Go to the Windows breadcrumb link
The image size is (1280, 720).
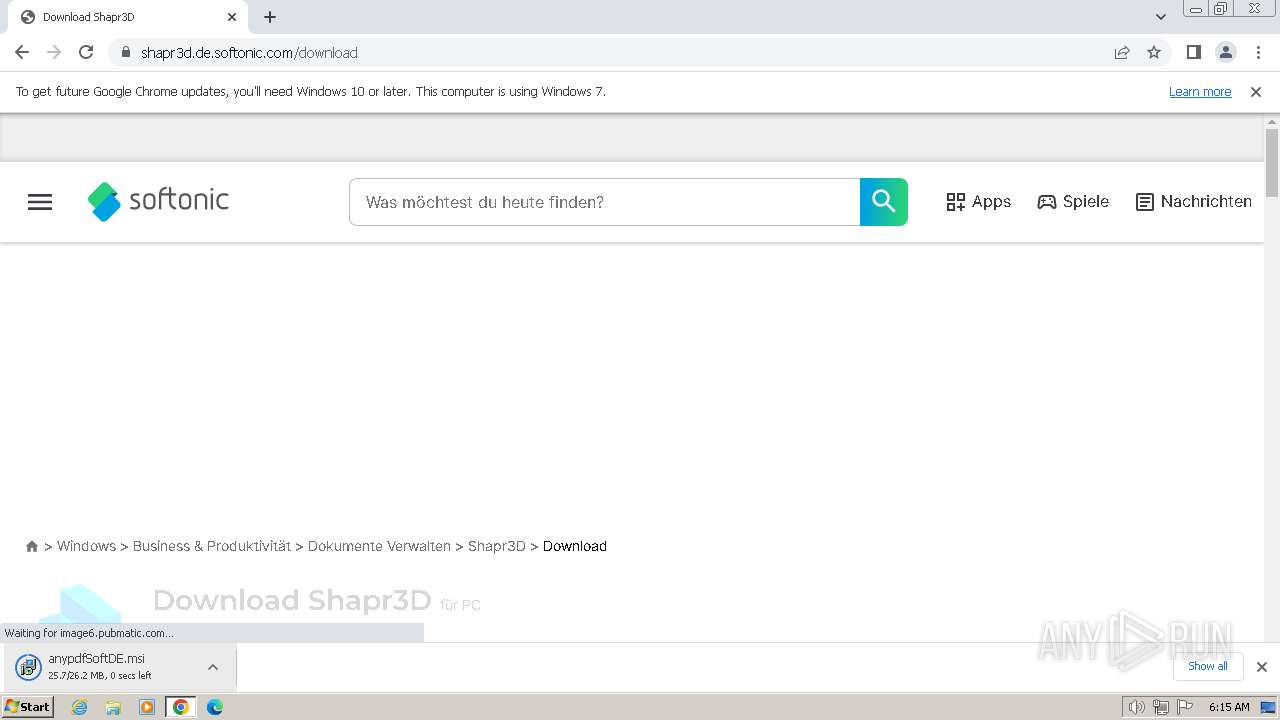point(86,546)
